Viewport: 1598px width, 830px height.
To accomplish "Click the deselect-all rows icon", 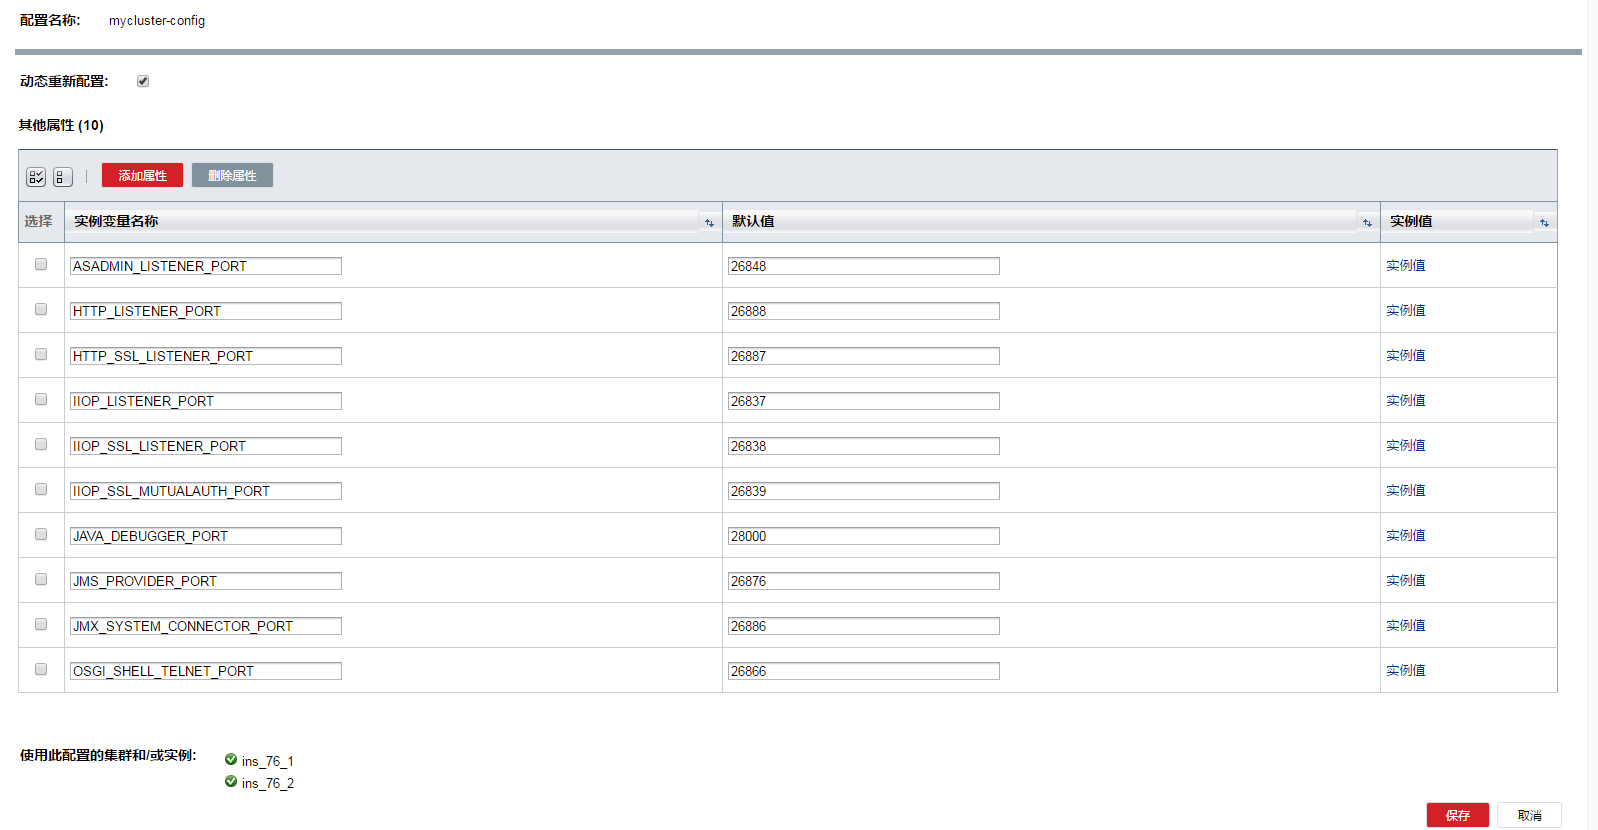I will (x=63, y=177).
